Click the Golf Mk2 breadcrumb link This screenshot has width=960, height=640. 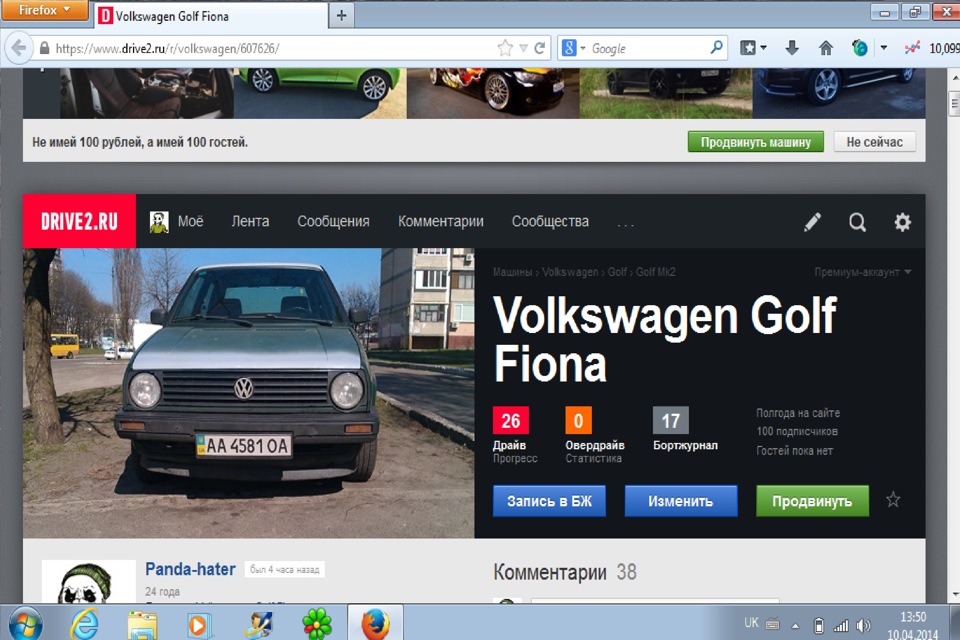click(656, 272)
